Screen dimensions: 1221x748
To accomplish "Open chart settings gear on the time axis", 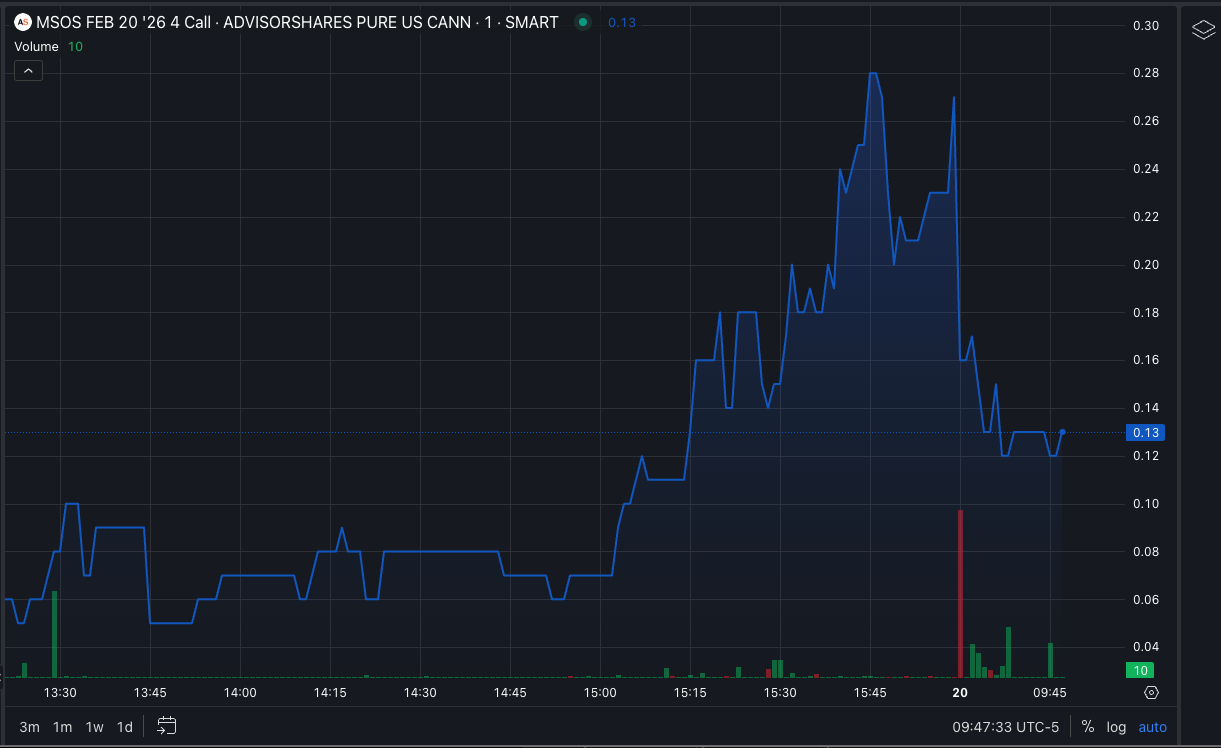I will (x=1151, y=692).
